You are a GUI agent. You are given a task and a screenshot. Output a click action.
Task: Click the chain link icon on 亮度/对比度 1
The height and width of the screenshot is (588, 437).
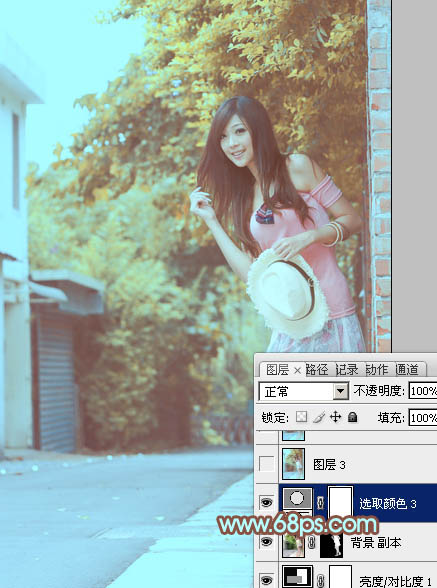click(321, 580)
